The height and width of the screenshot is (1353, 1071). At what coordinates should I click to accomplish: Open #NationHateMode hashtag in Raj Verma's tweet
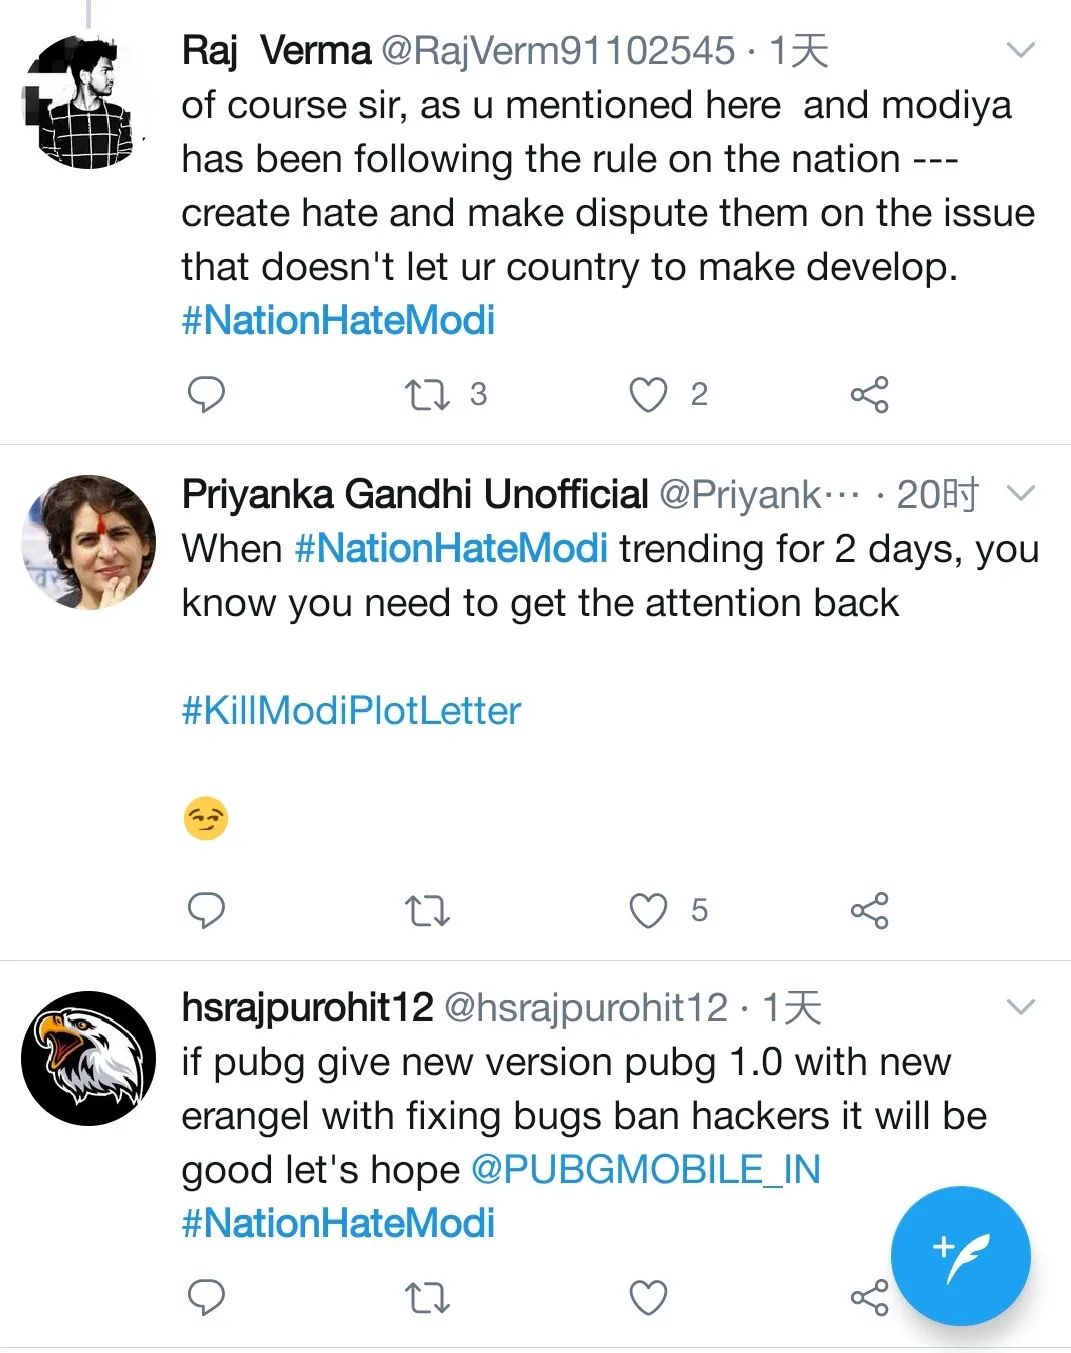click(338, 320)
